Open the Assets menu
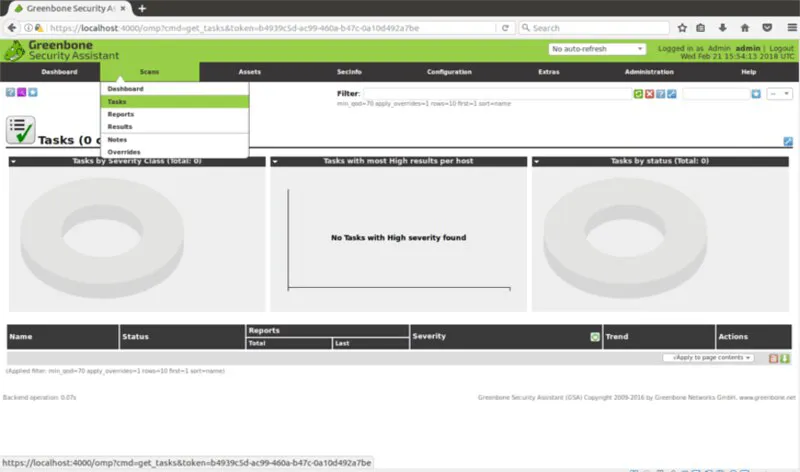The image size is (800, 472). (249, 72)
